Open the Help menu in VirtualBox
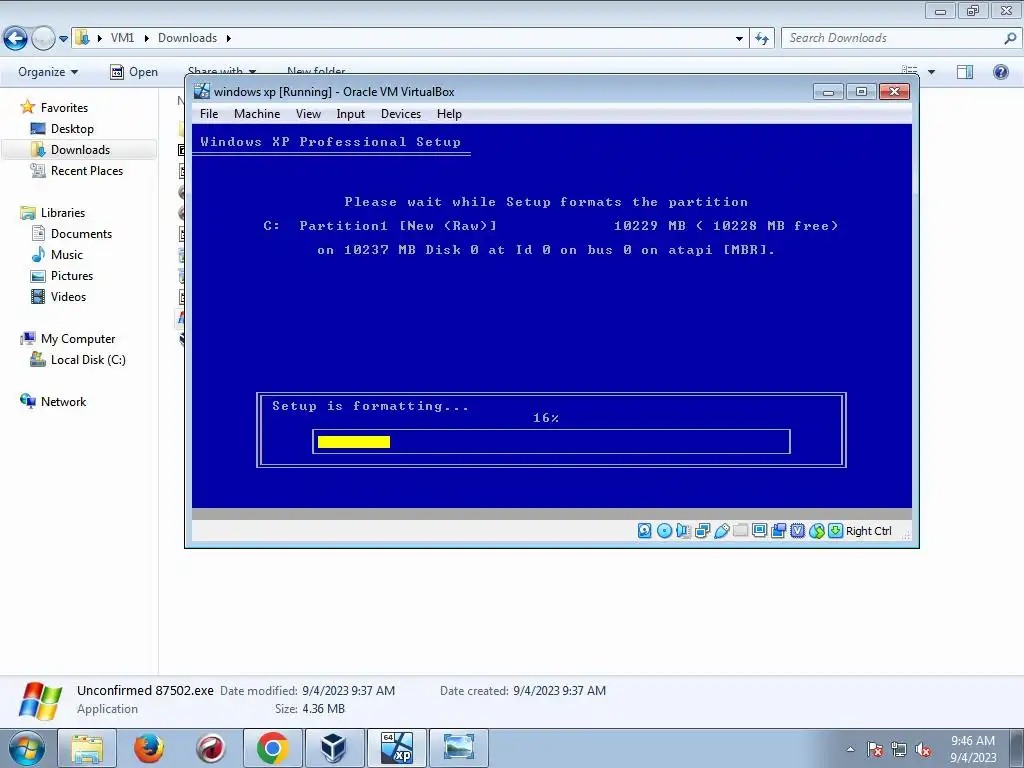The height and width of the screenshot is (768, 1024). 449,114
